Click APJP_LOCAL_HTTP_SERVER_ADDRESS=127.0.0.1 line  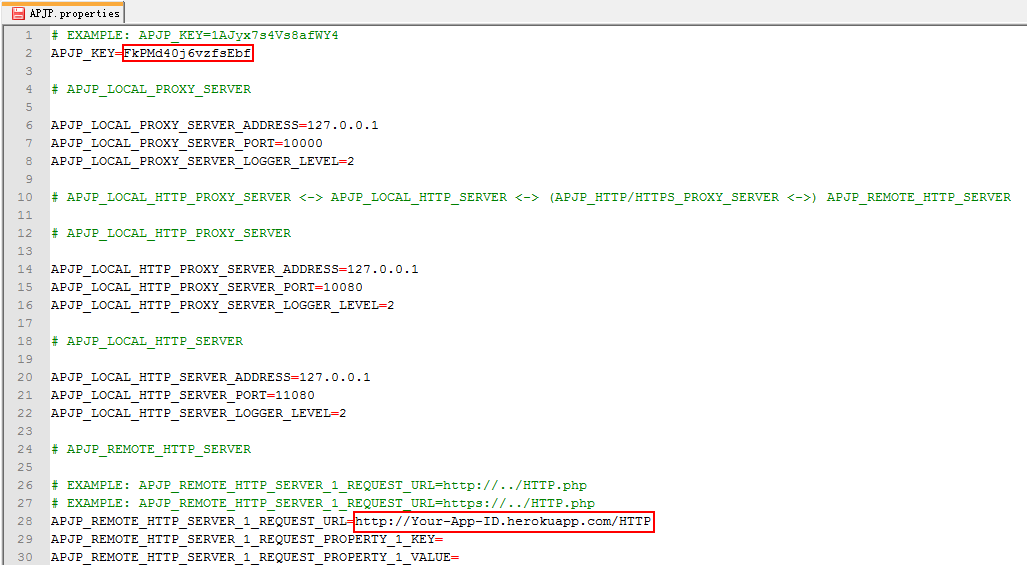click(x=211, y=377)
